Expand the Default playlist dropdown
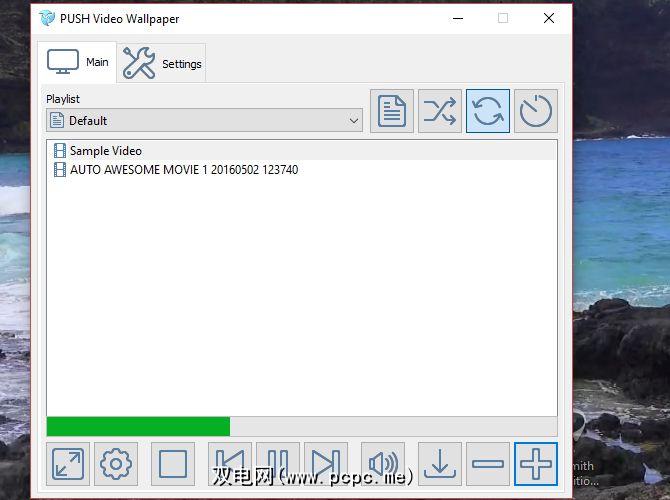Screen dimensions: 670x500 [204, 121]
